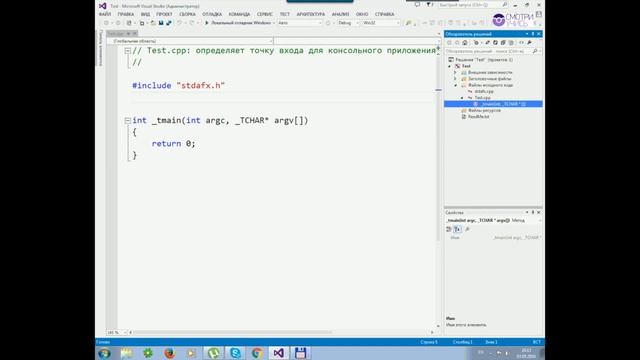Image resolution: width=640 pixels, height=360 pixels.
Task: Select the Файлы ресурсов folder
Action: [x=484, y=111]
